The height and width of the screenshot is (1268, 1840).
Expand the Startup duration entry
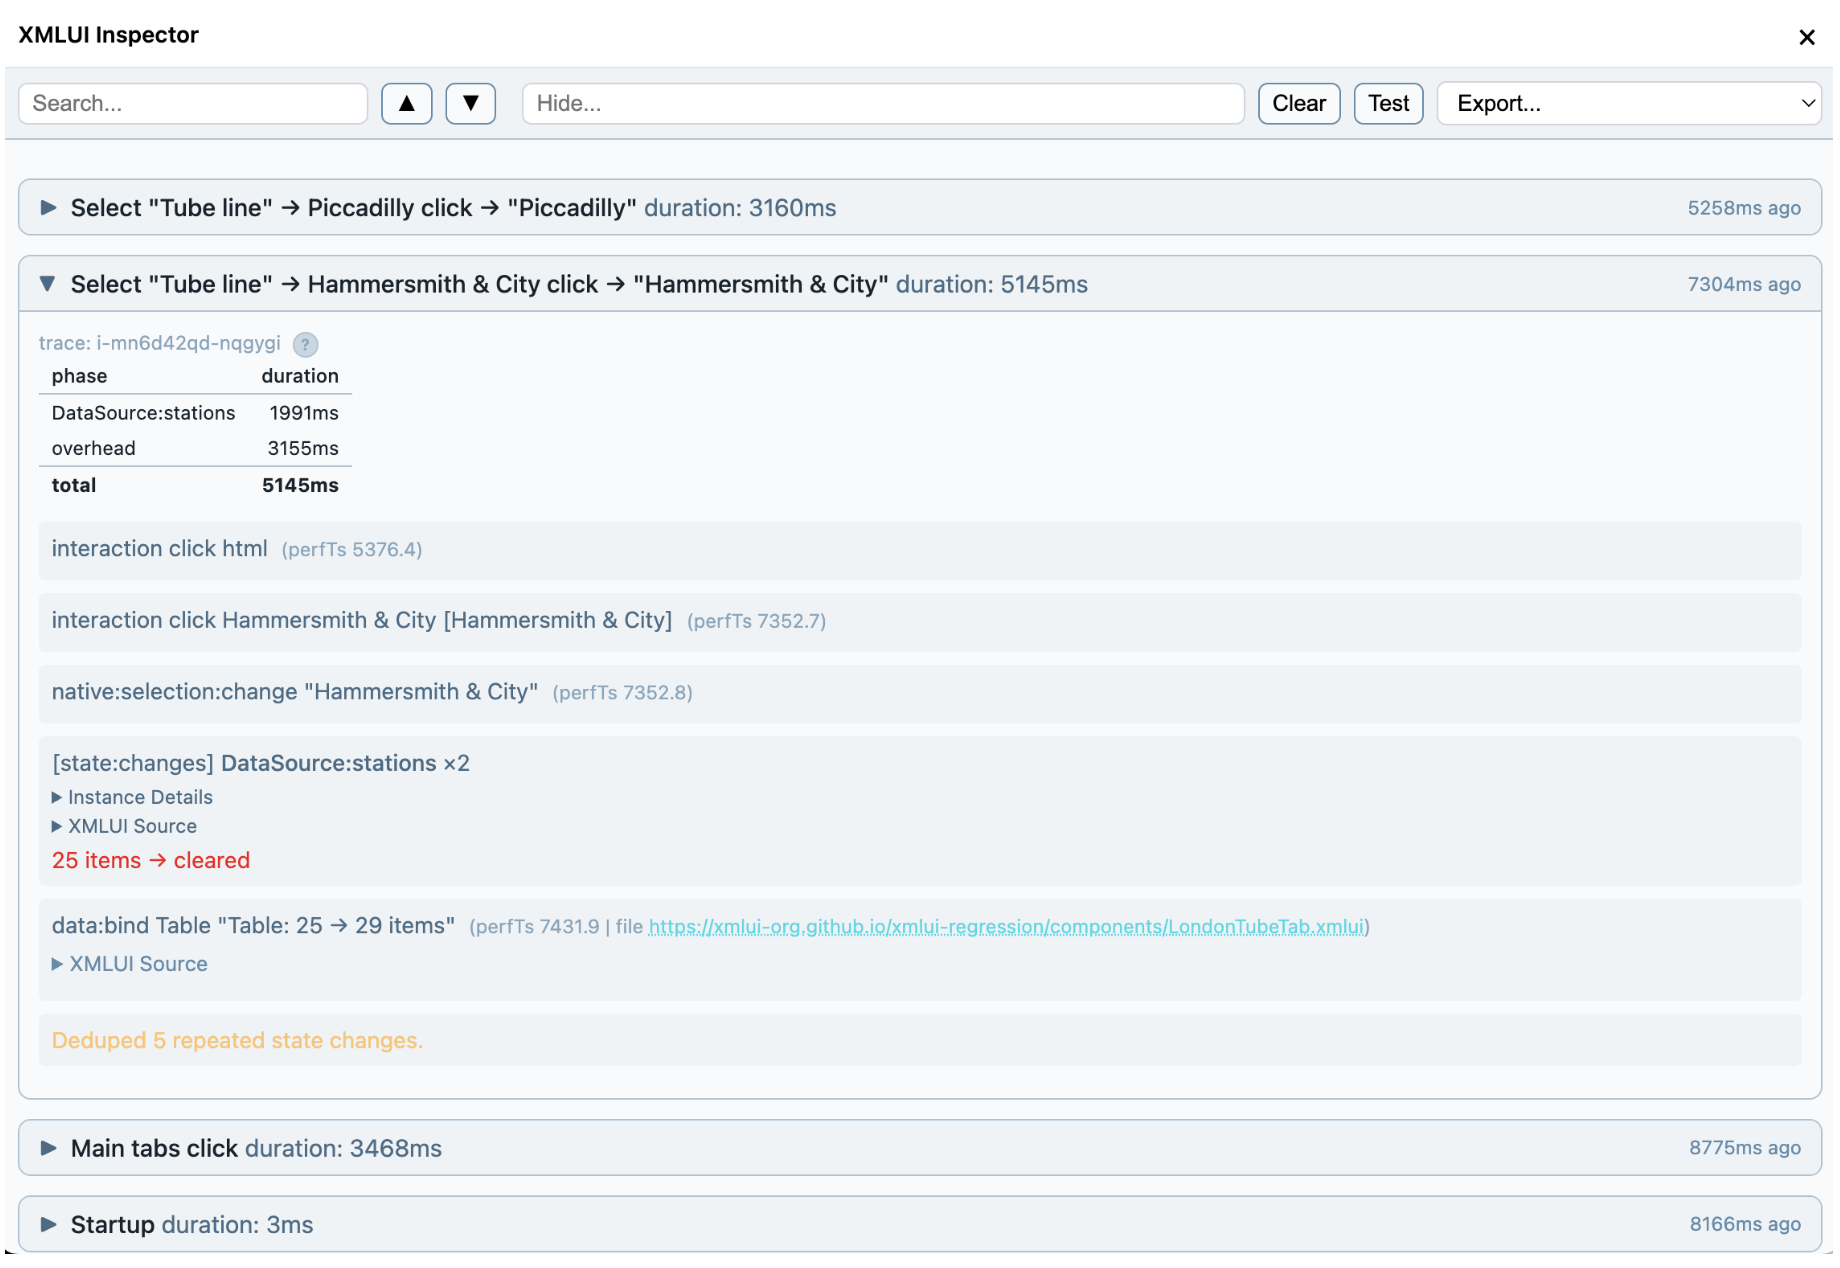point(49,1224)
